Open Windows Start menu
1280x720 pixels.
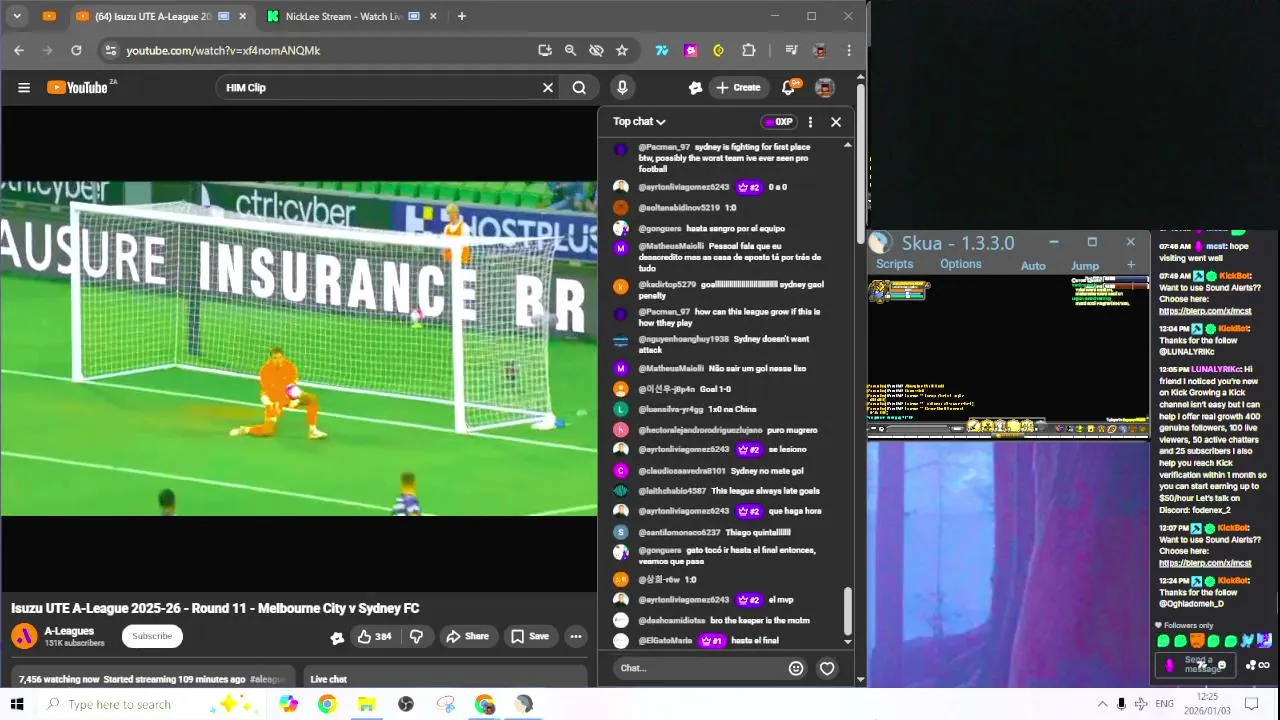tap(16, 704)
